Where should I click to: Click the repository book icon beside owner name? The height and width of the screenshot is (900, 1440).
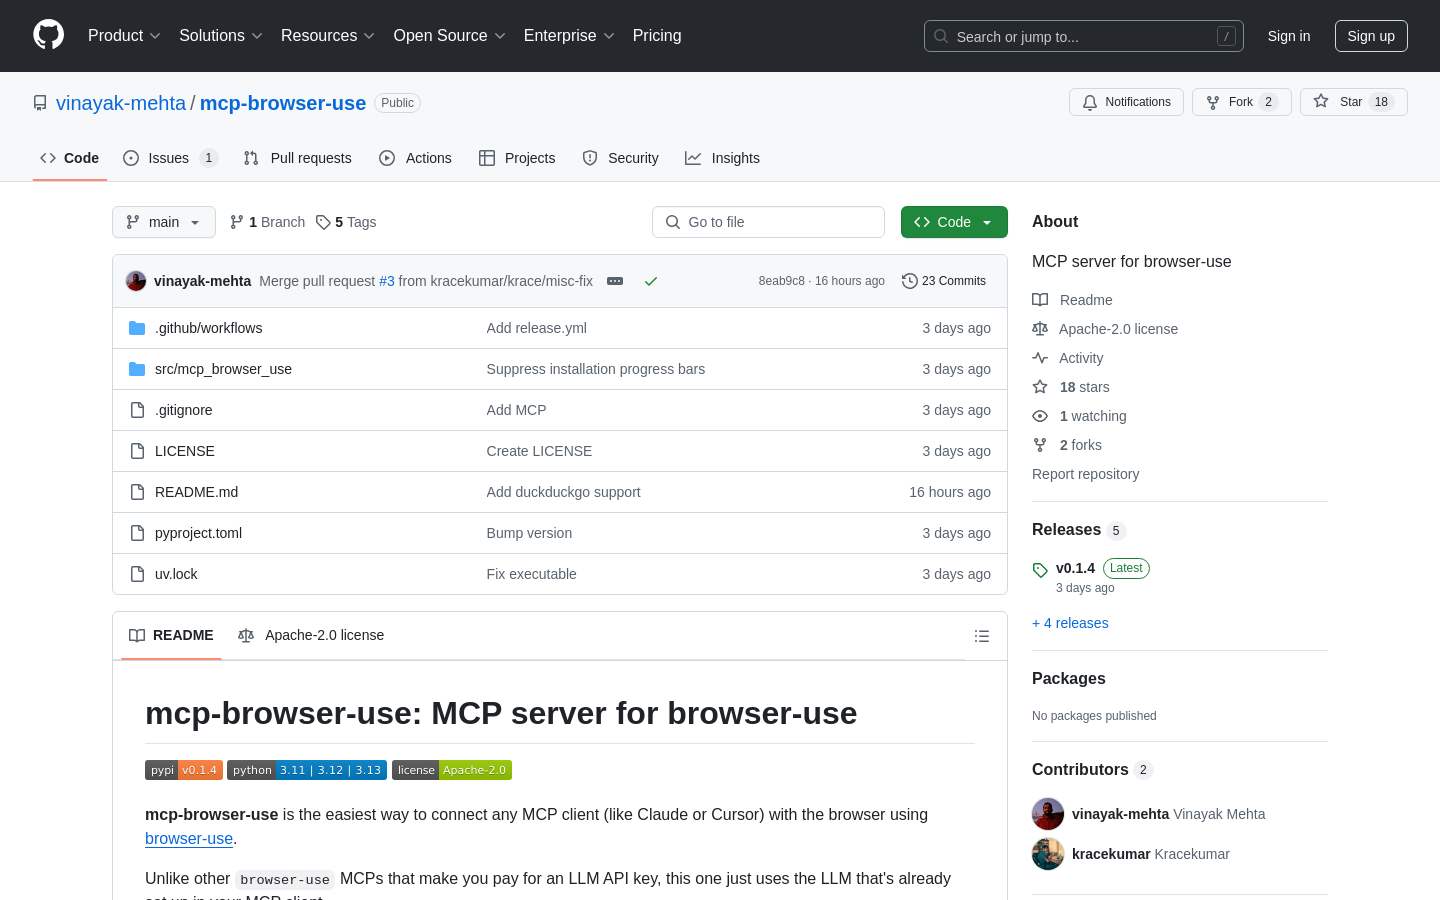(x=40, y=103)
